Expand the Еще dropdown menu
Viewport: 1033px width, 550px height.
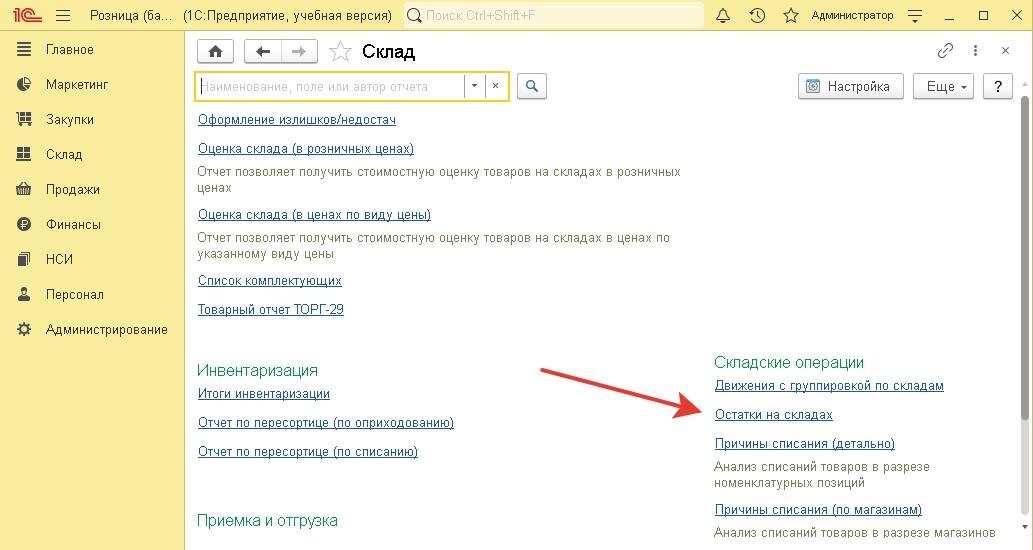click(x=943, y=86)
